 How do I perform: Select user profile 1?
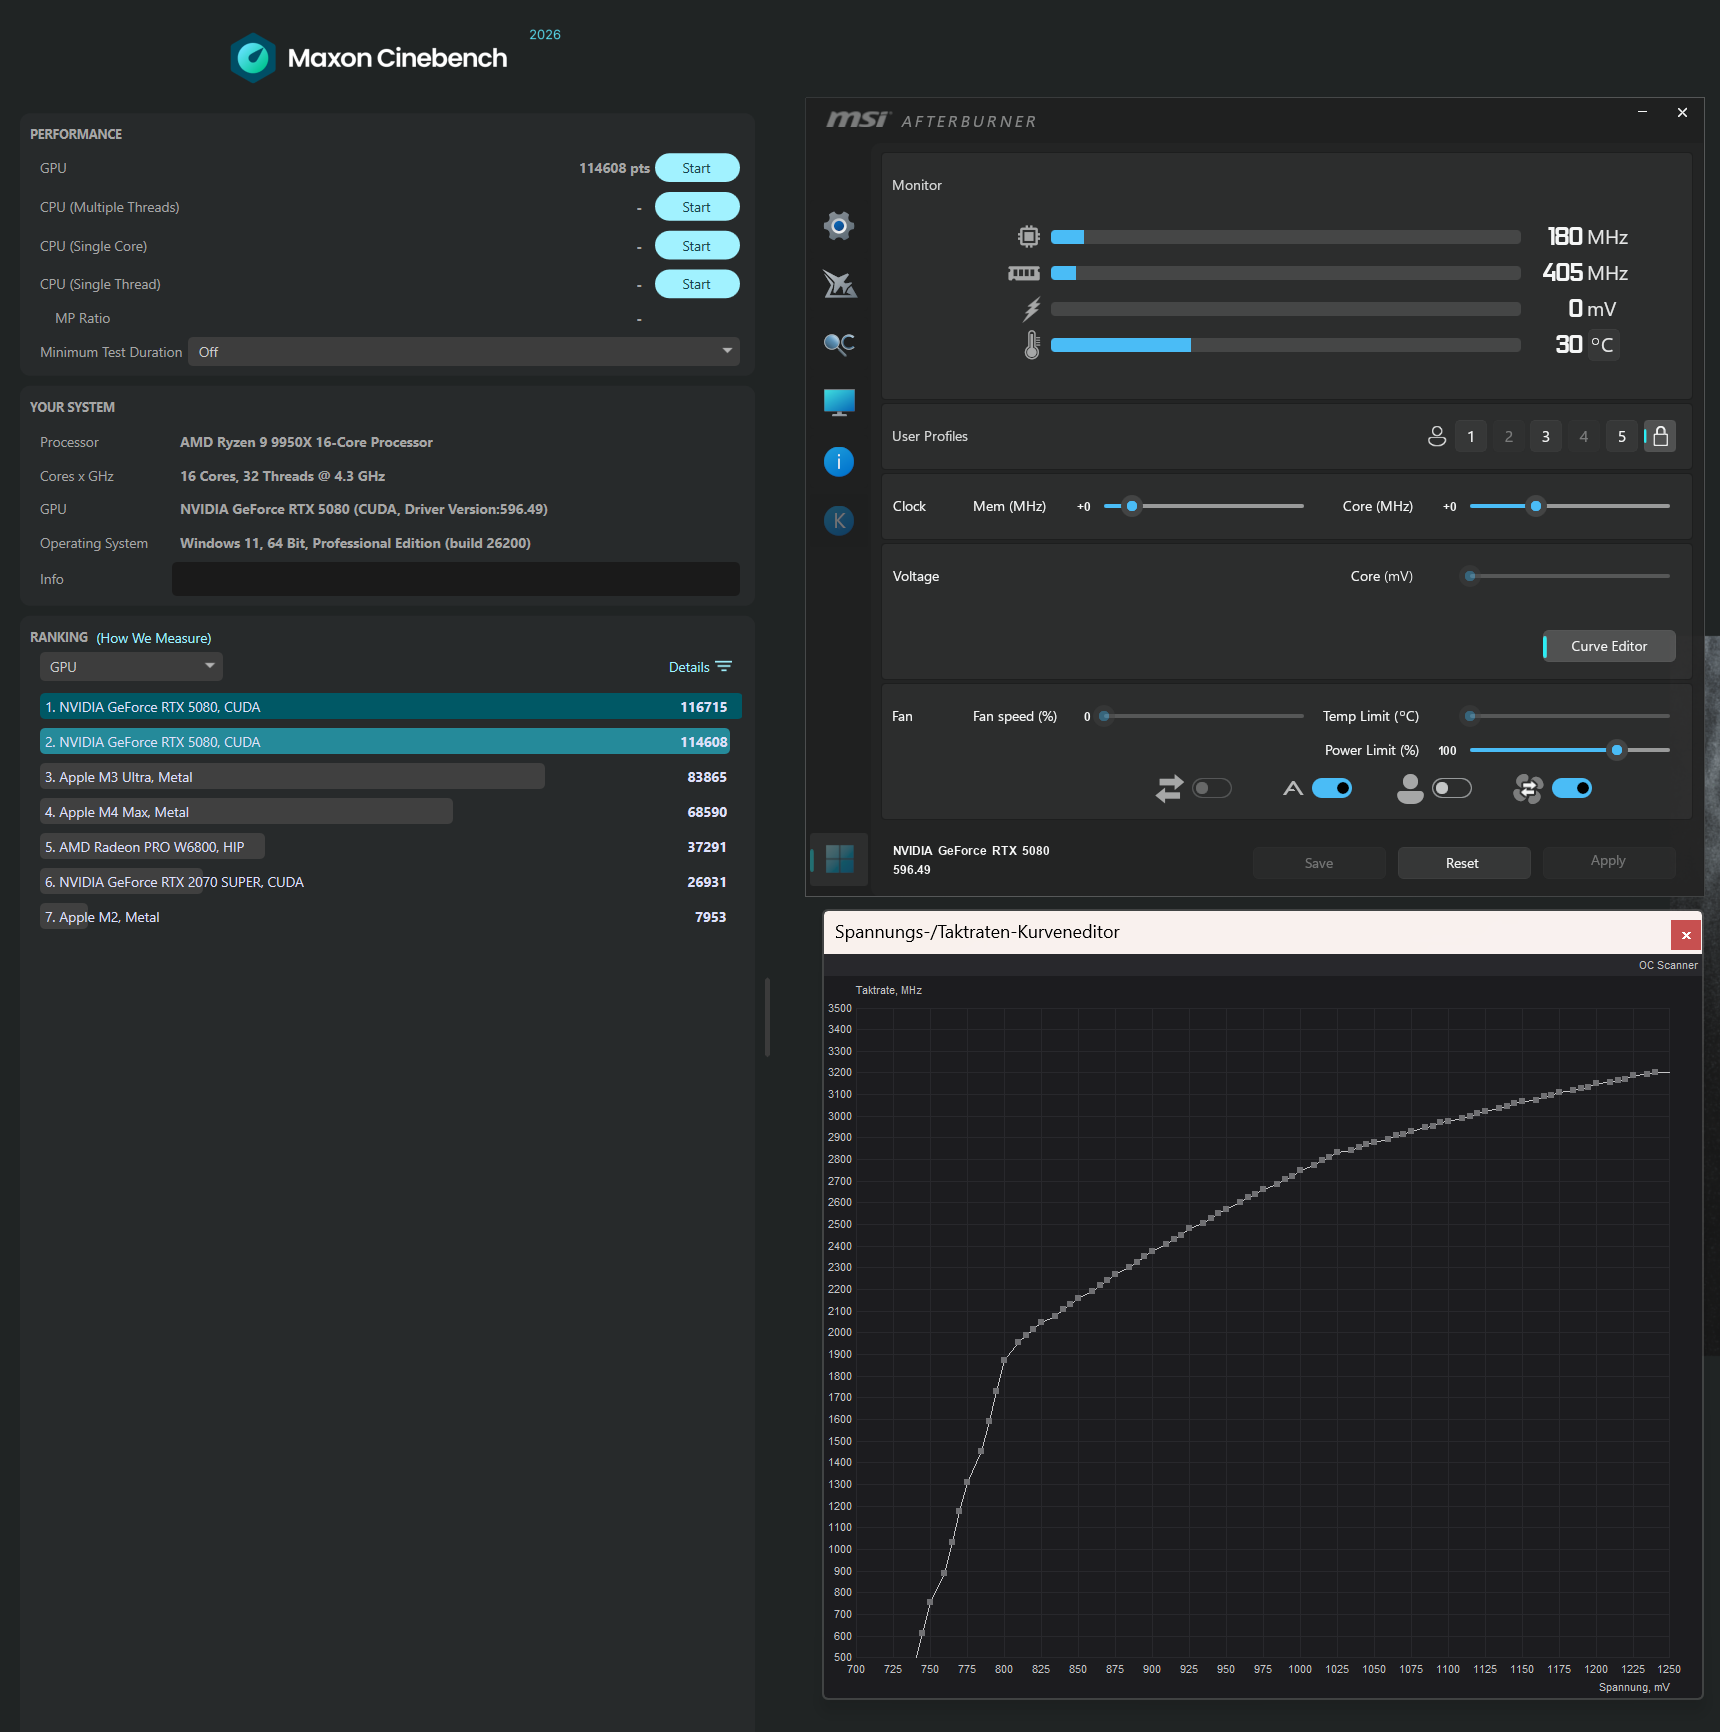tap(1471, 436)
